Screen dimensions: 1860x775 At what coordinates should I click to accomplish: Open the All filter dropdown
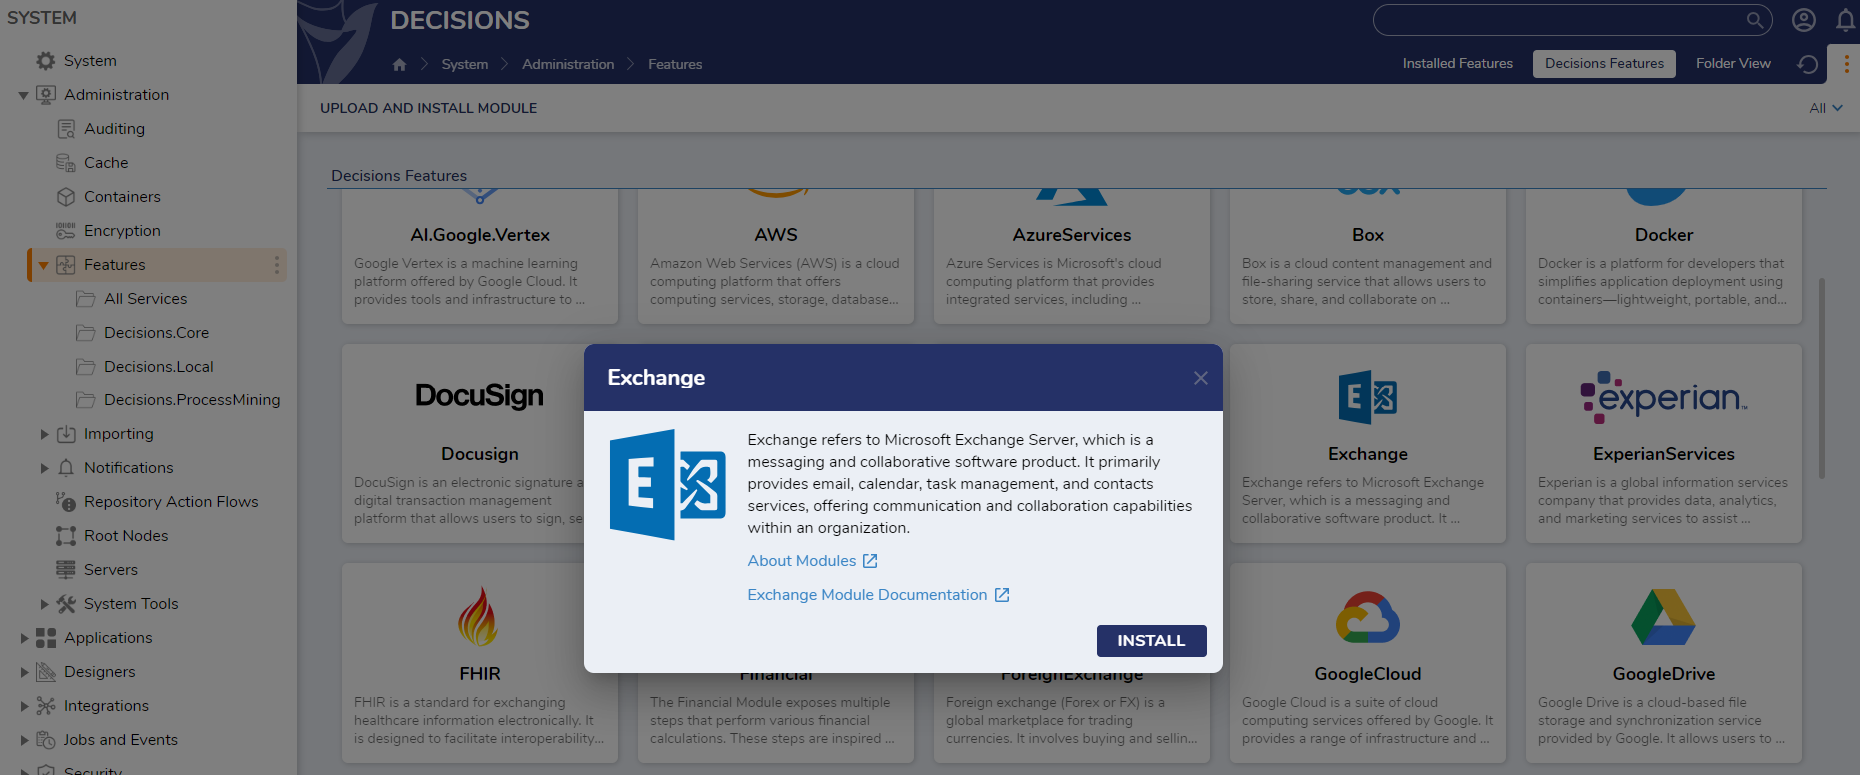1826,108
